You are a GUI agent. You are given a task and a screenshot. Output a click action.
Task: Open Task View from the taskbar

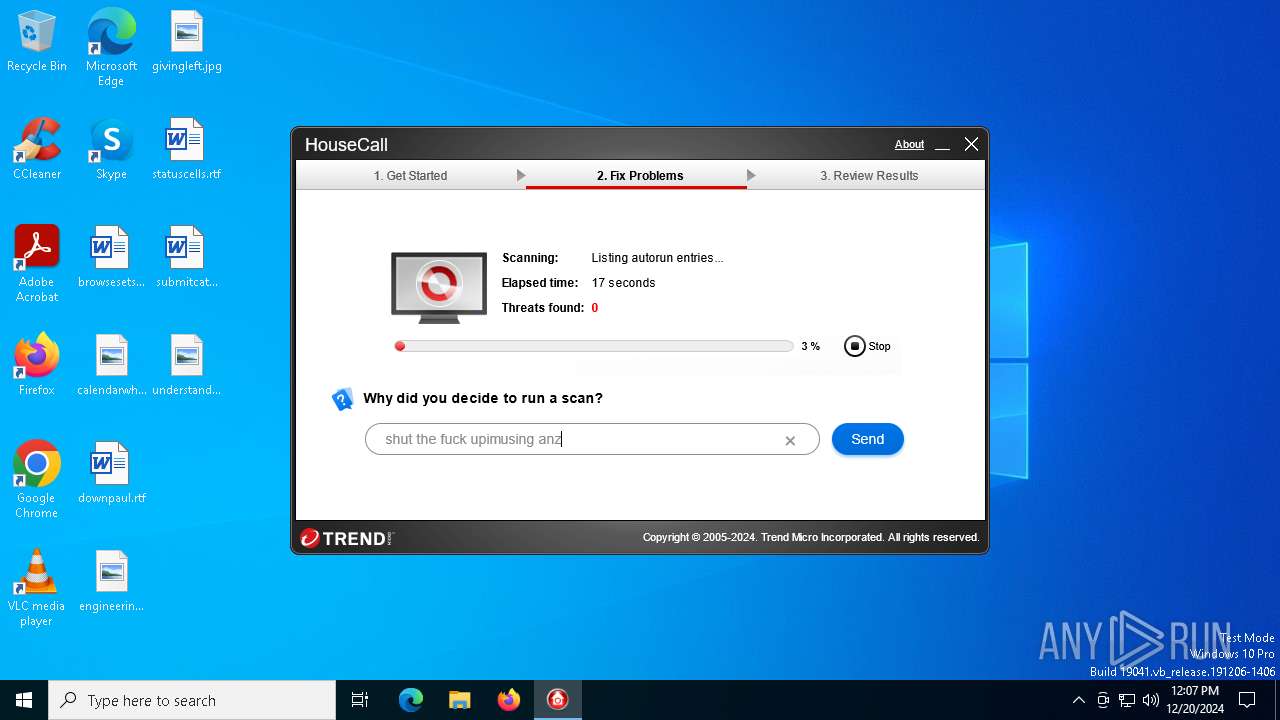pos(360,700)
